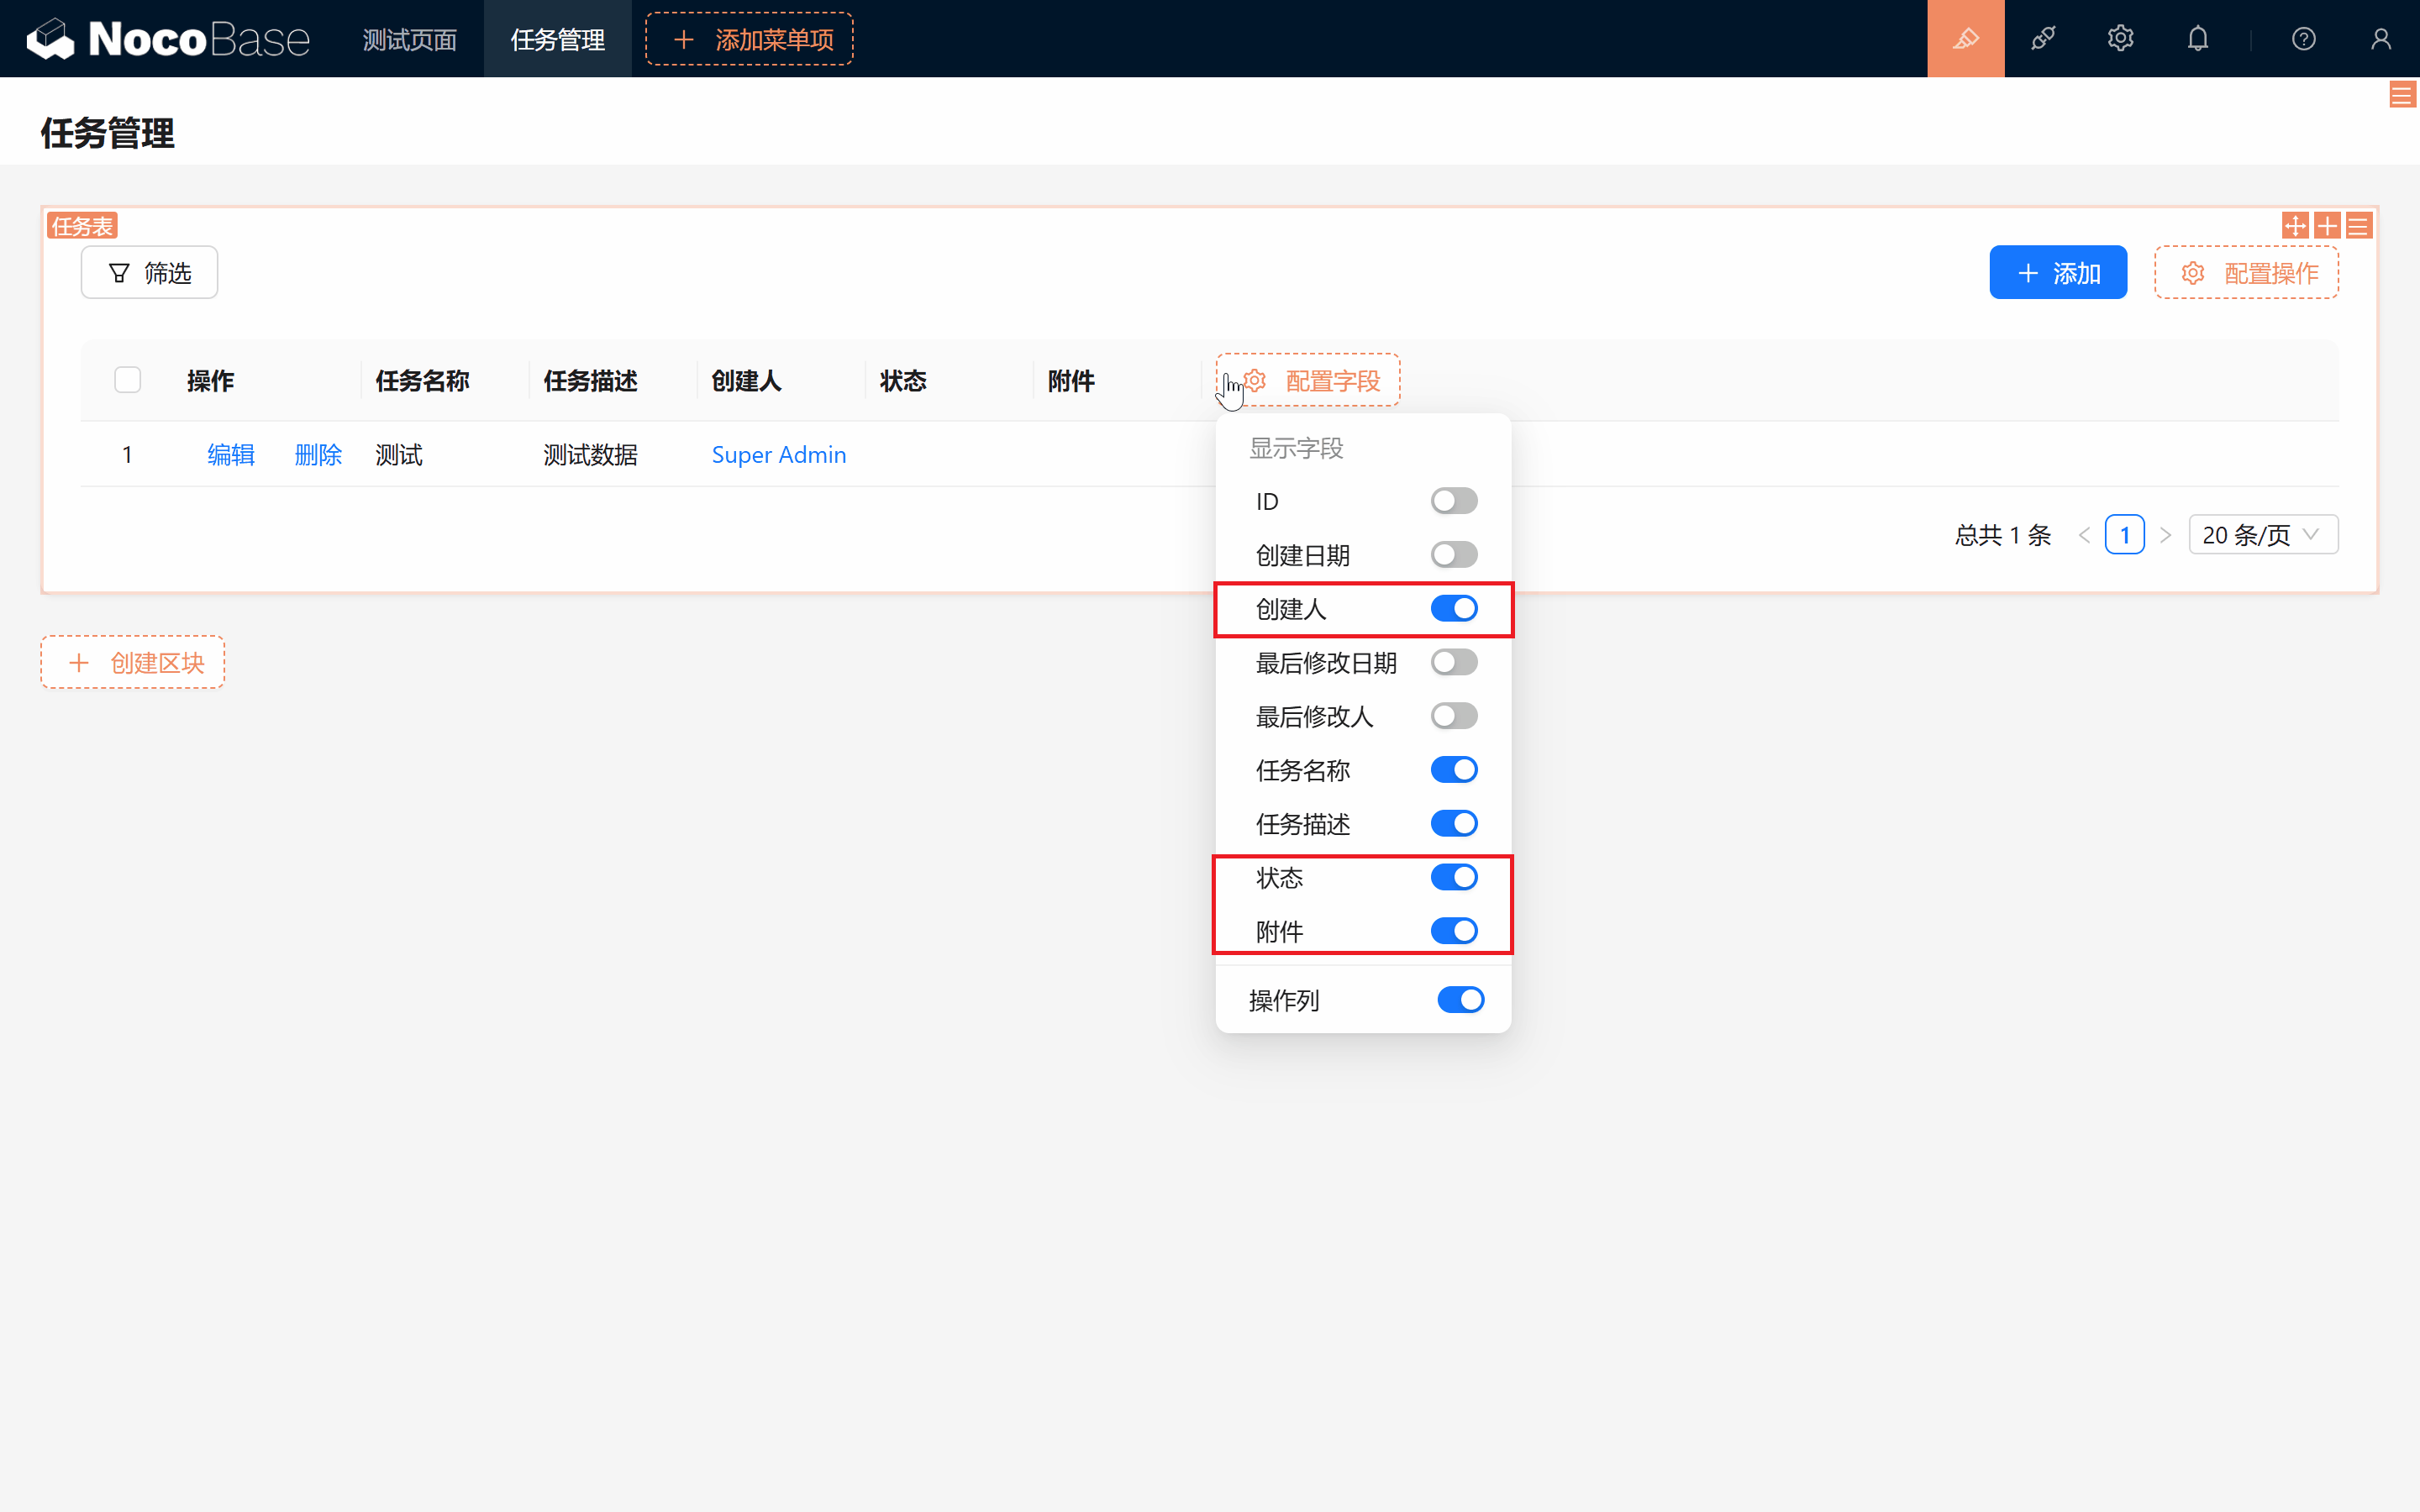Image resolution: width=2420 pixels, height=1512 pixels.
Task: Click 编辑 link in row 1
Action: pos(231,455)
